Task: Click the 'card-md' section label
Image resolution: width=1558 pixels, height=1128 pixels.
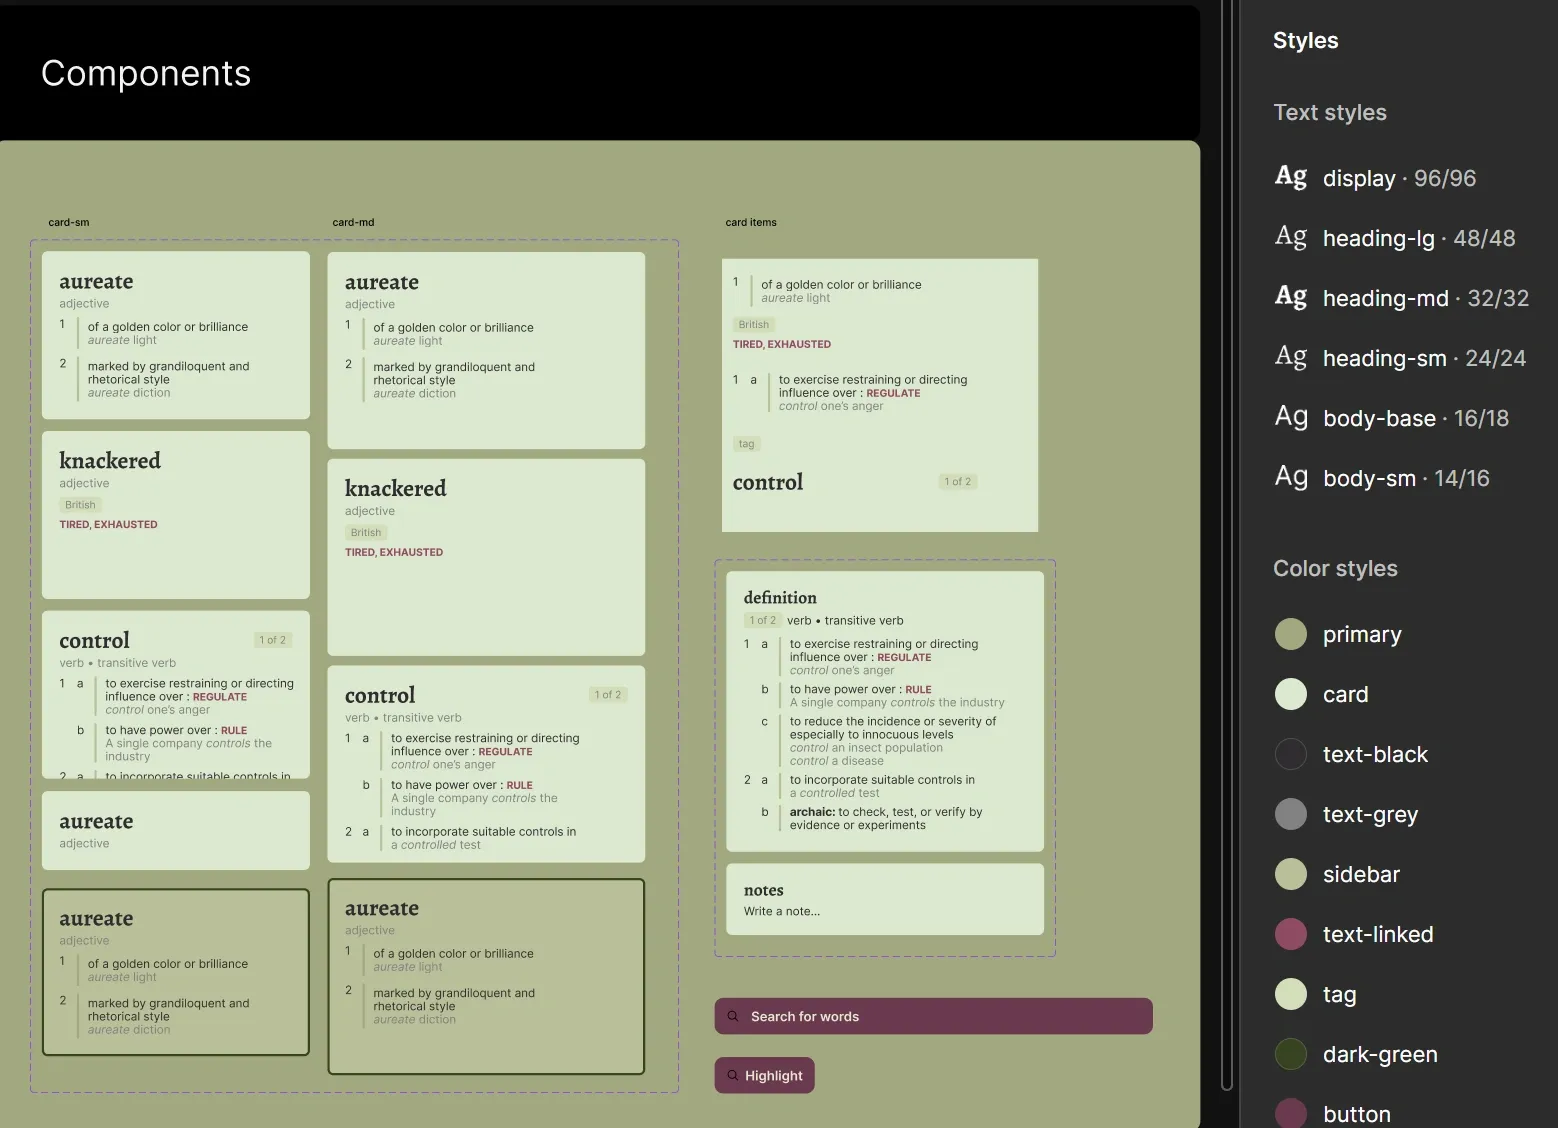Action: 353,222
